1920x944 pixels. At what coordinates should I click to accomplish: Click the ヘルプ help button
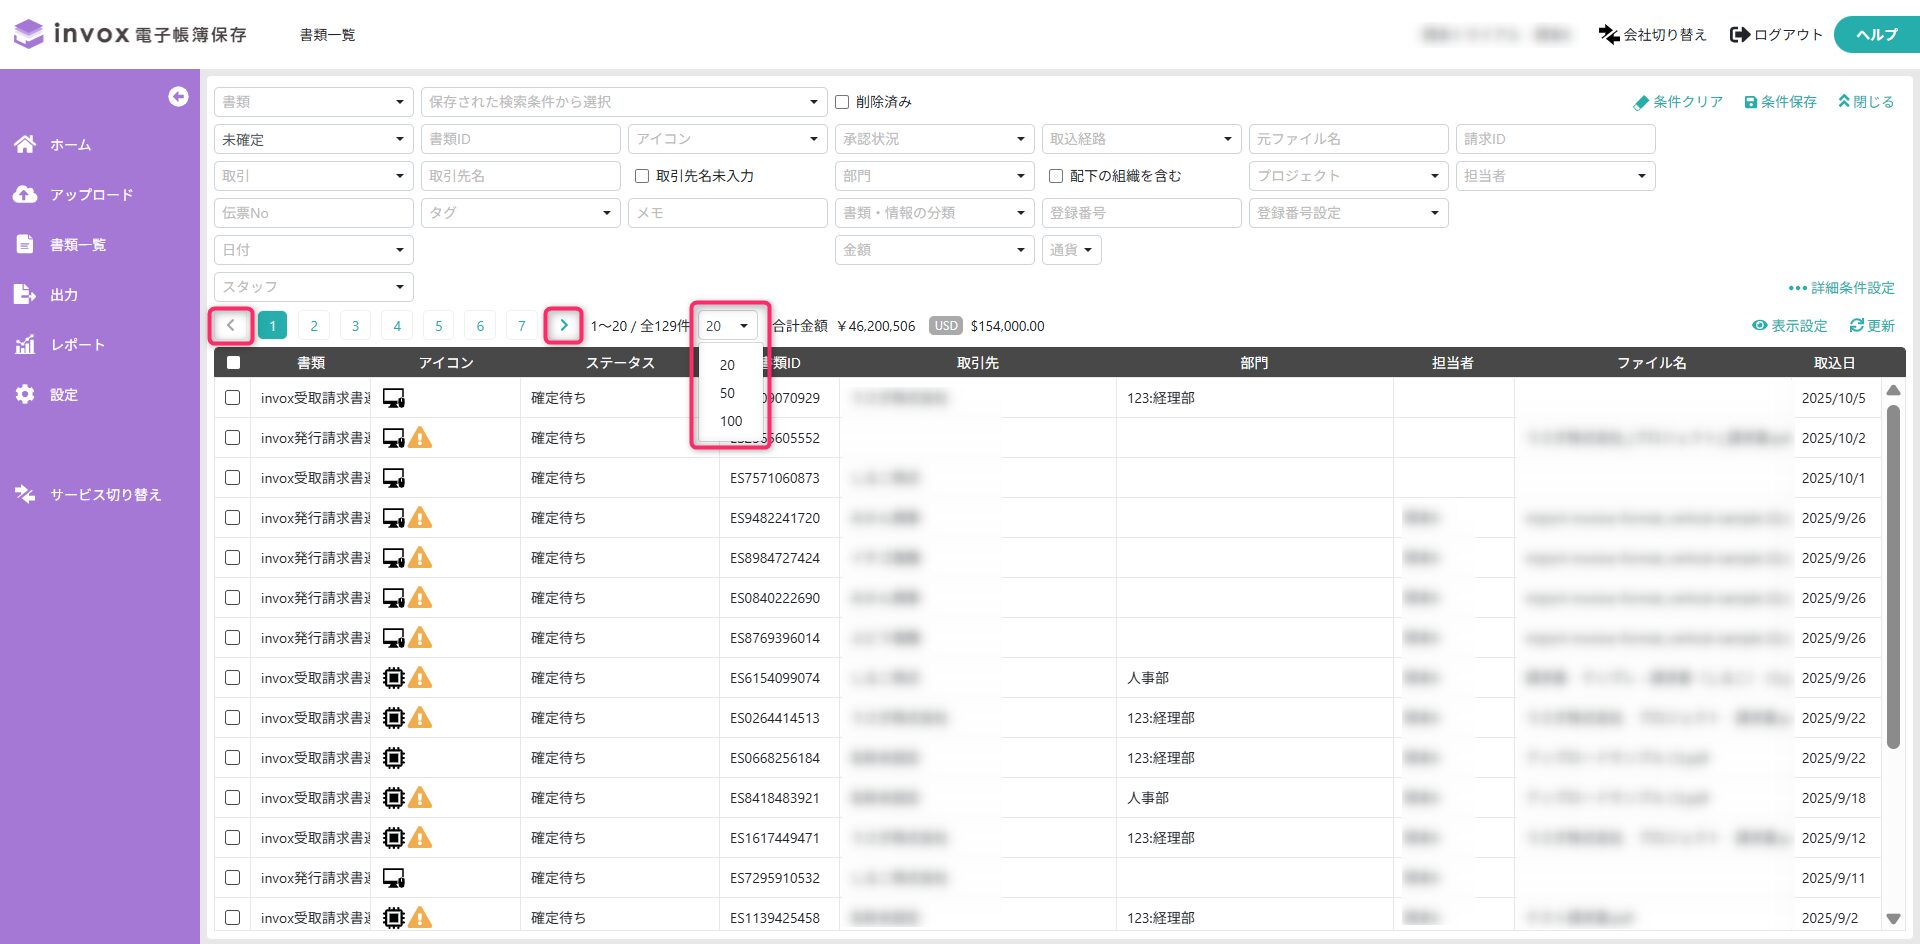[x=1876, y=35]
